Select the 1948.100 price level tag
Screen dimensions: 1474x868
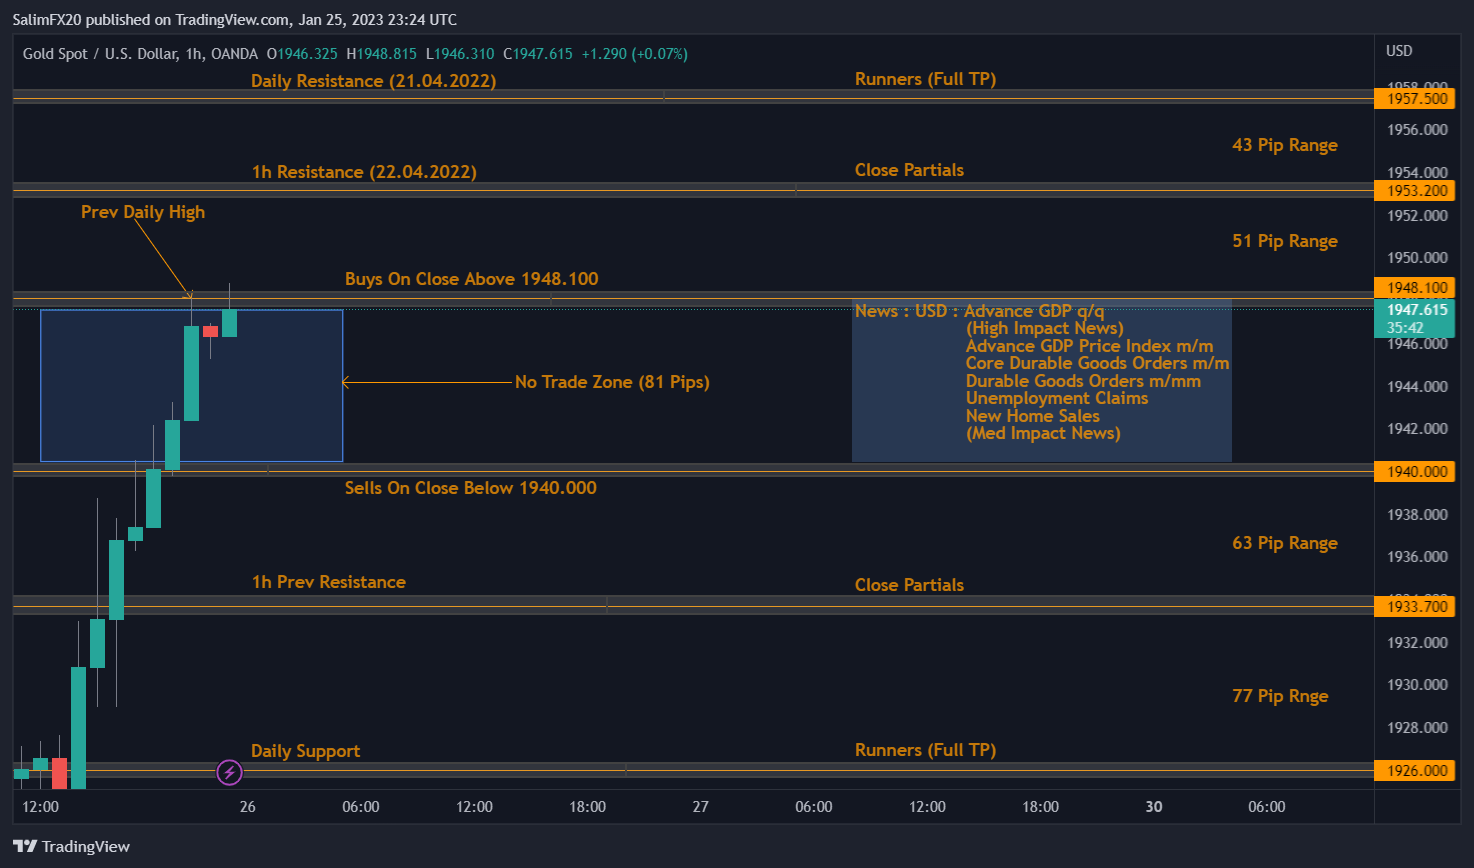(1415, 288)
